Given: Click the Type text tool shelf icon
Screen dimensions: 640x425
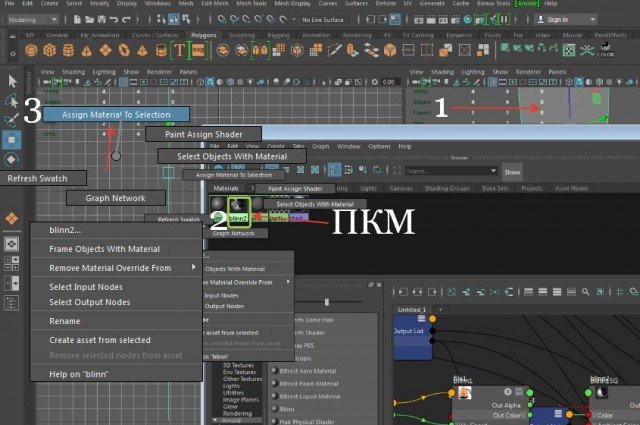Looking at the screenshot, I should tap(180, 50).
